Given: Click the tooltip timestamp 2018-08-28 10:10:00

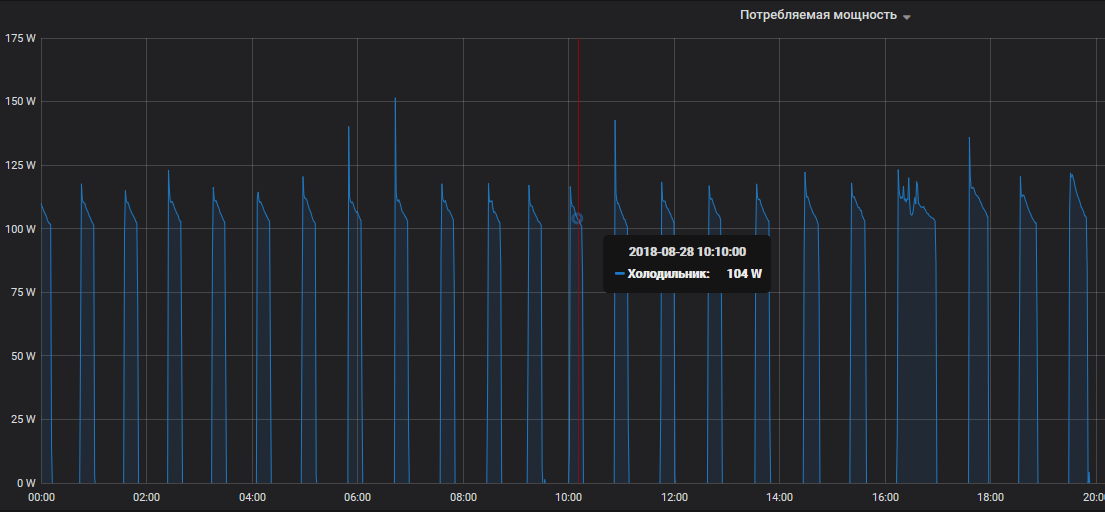Looking at the screenshot, I should 687,251.
